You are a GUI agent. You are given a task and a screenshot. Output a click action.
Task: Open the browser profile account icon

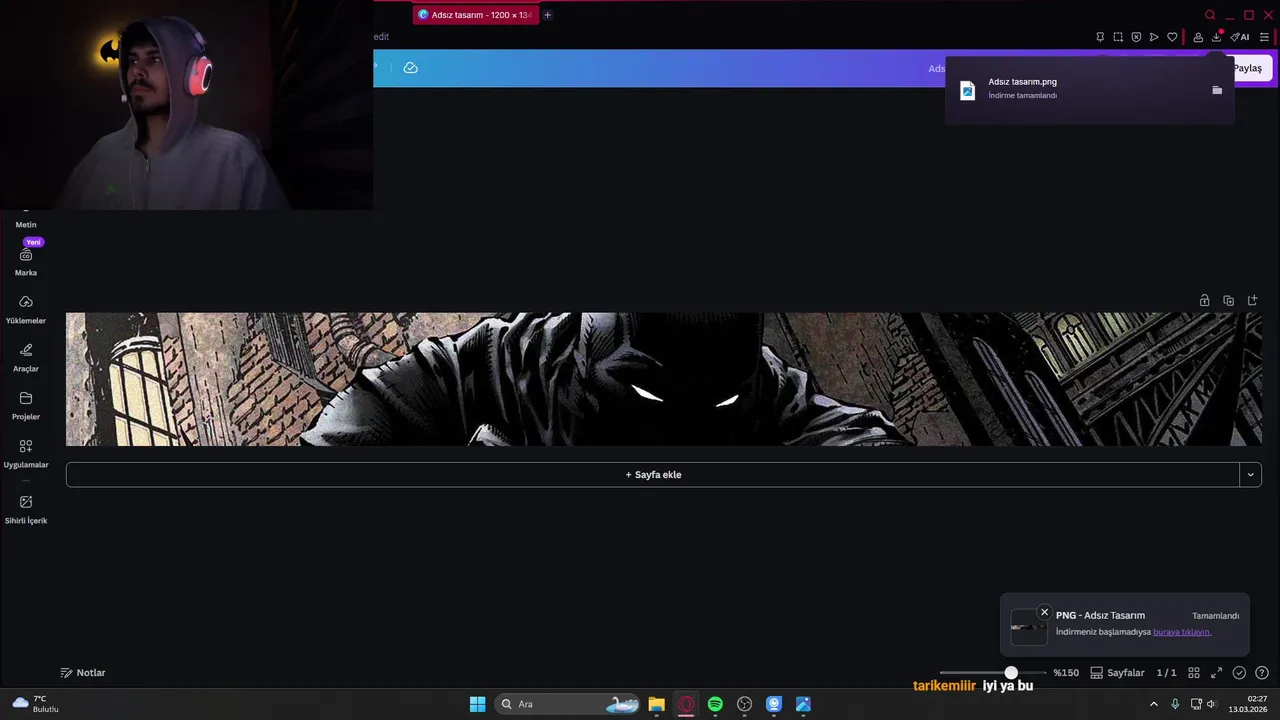coord(1198,37)
